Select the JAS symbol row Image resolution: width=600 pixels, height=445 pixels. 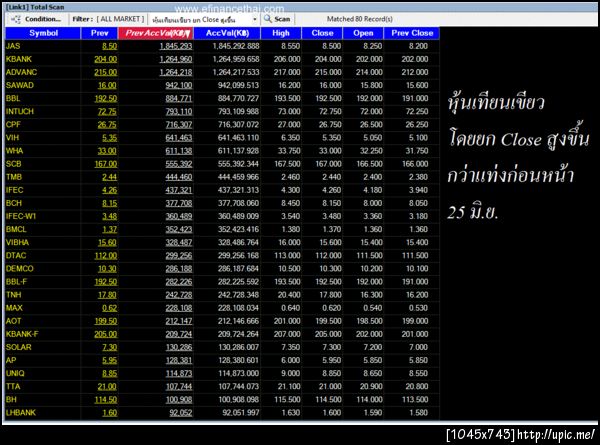click(222, 46)
